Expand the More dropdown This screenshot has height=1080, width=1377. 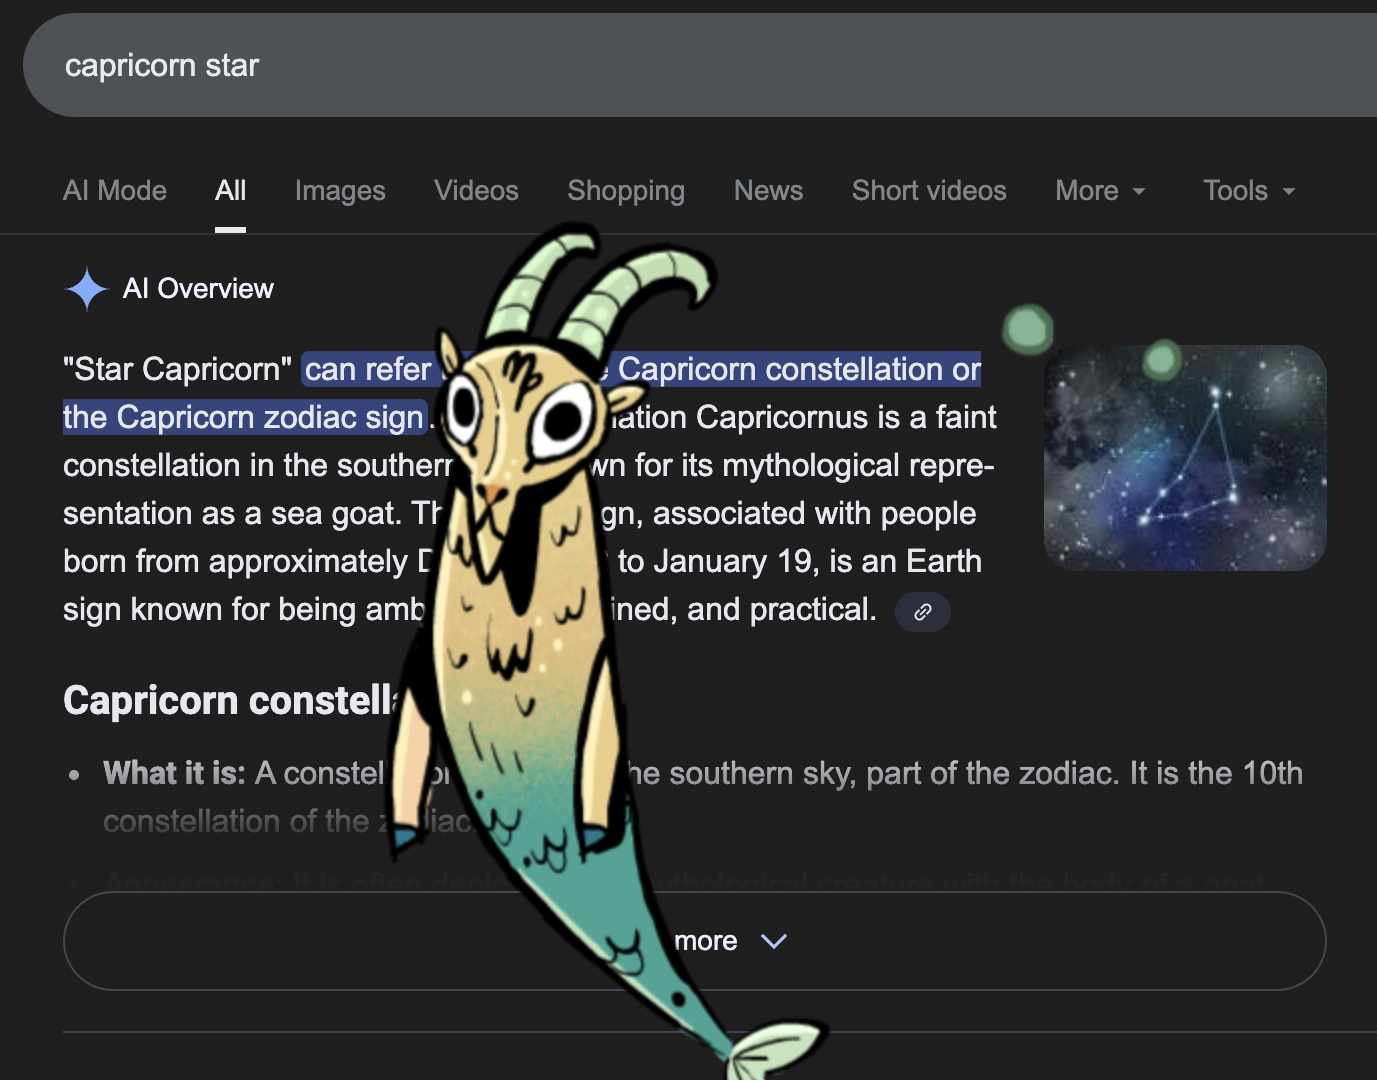(1100, 190)
